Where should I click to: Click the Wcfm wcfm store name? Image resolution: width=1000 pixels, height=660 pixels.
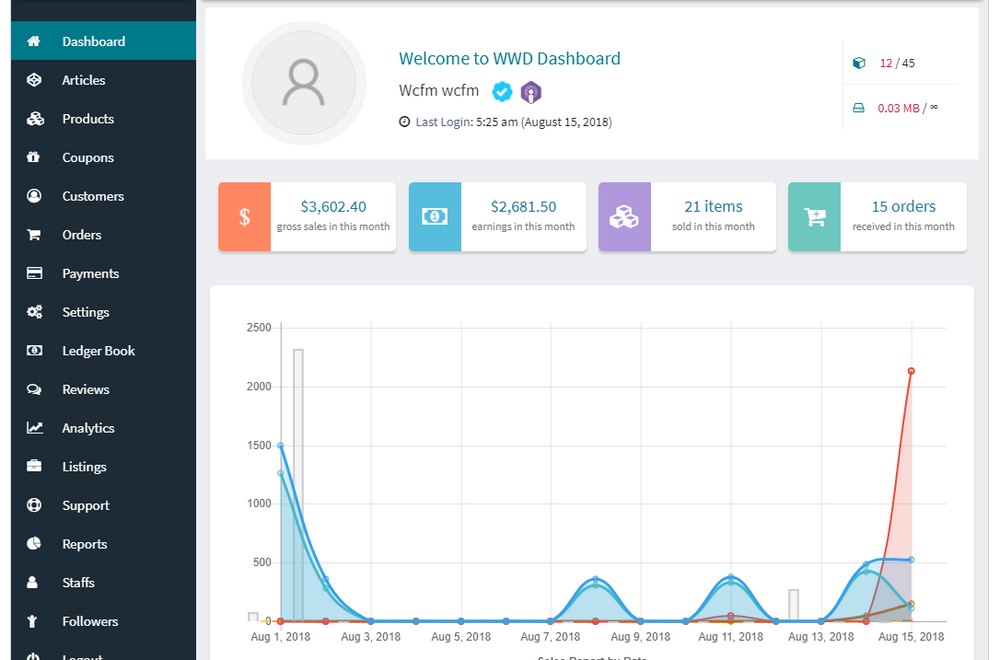coord(439,91)
